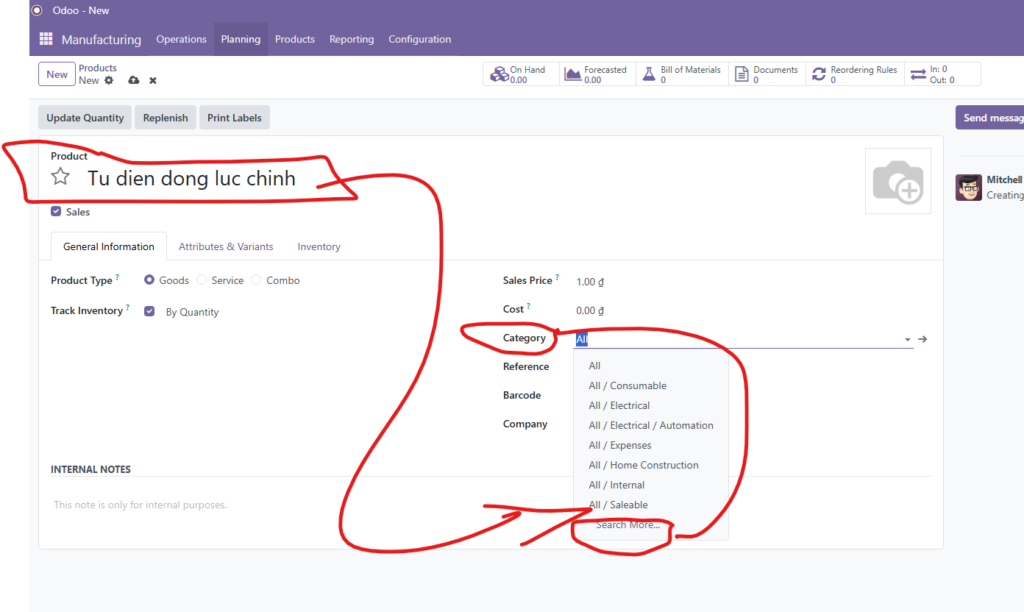Choose All / Electrical / Automation category

pos(651,426)
